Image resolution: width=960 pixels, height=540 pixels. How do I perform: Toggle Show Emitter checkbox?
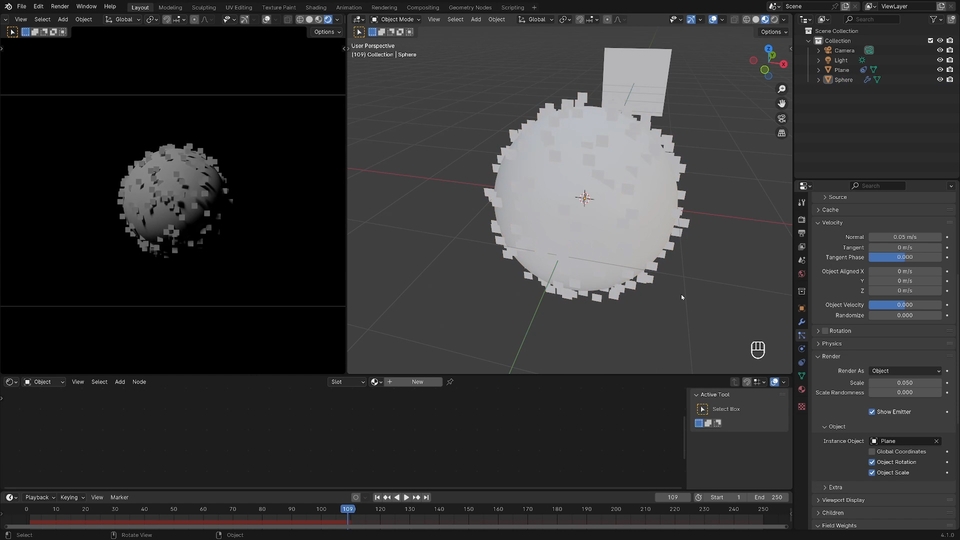pyautogui.click(x=872, y=412)
